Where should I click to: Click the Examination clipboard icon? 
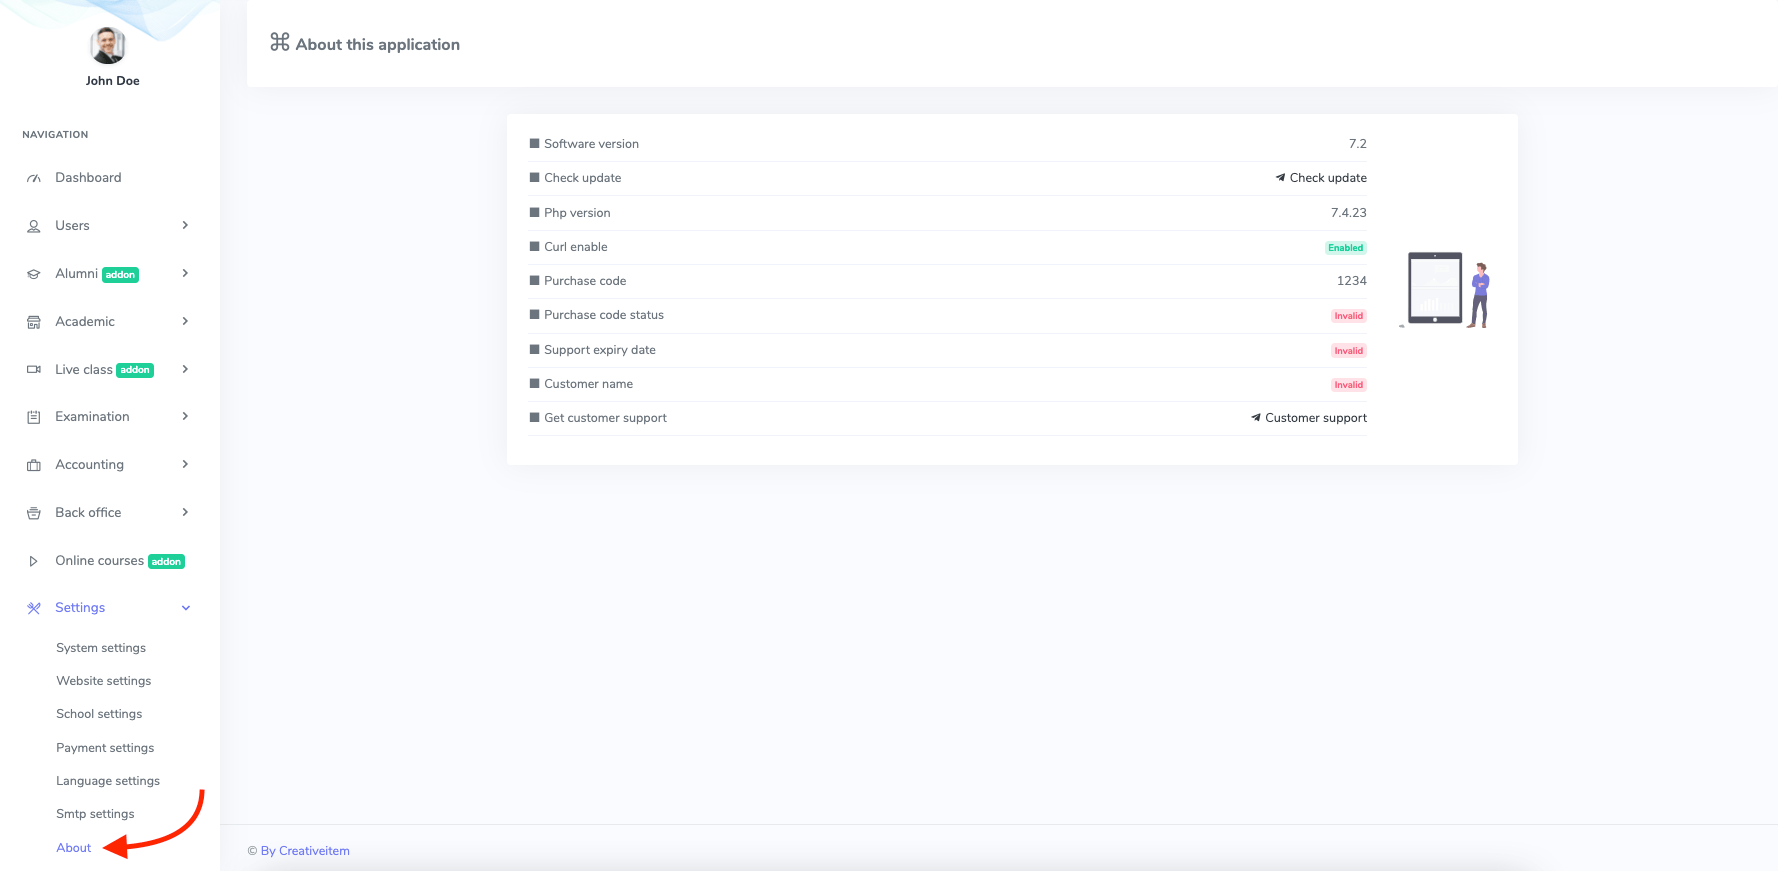pos(34,417)
